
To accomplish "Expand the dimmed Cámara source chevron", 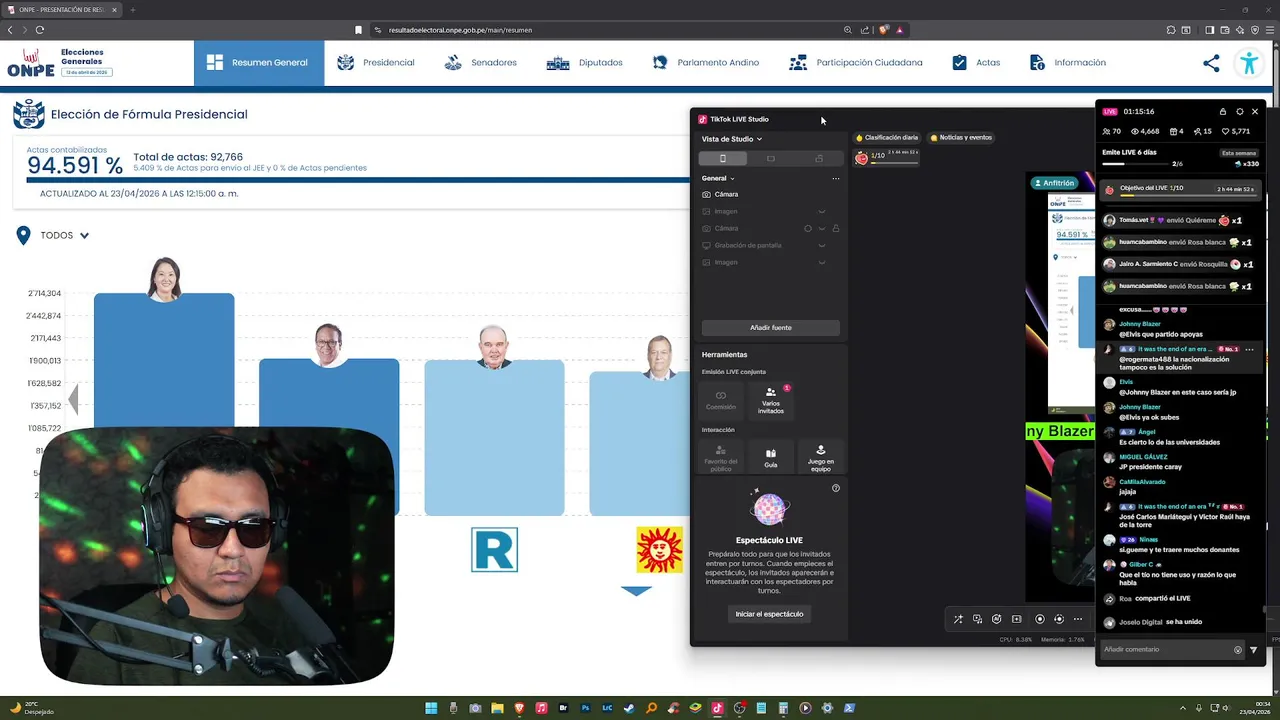I will pyautogui.click(x=822, y=228).
